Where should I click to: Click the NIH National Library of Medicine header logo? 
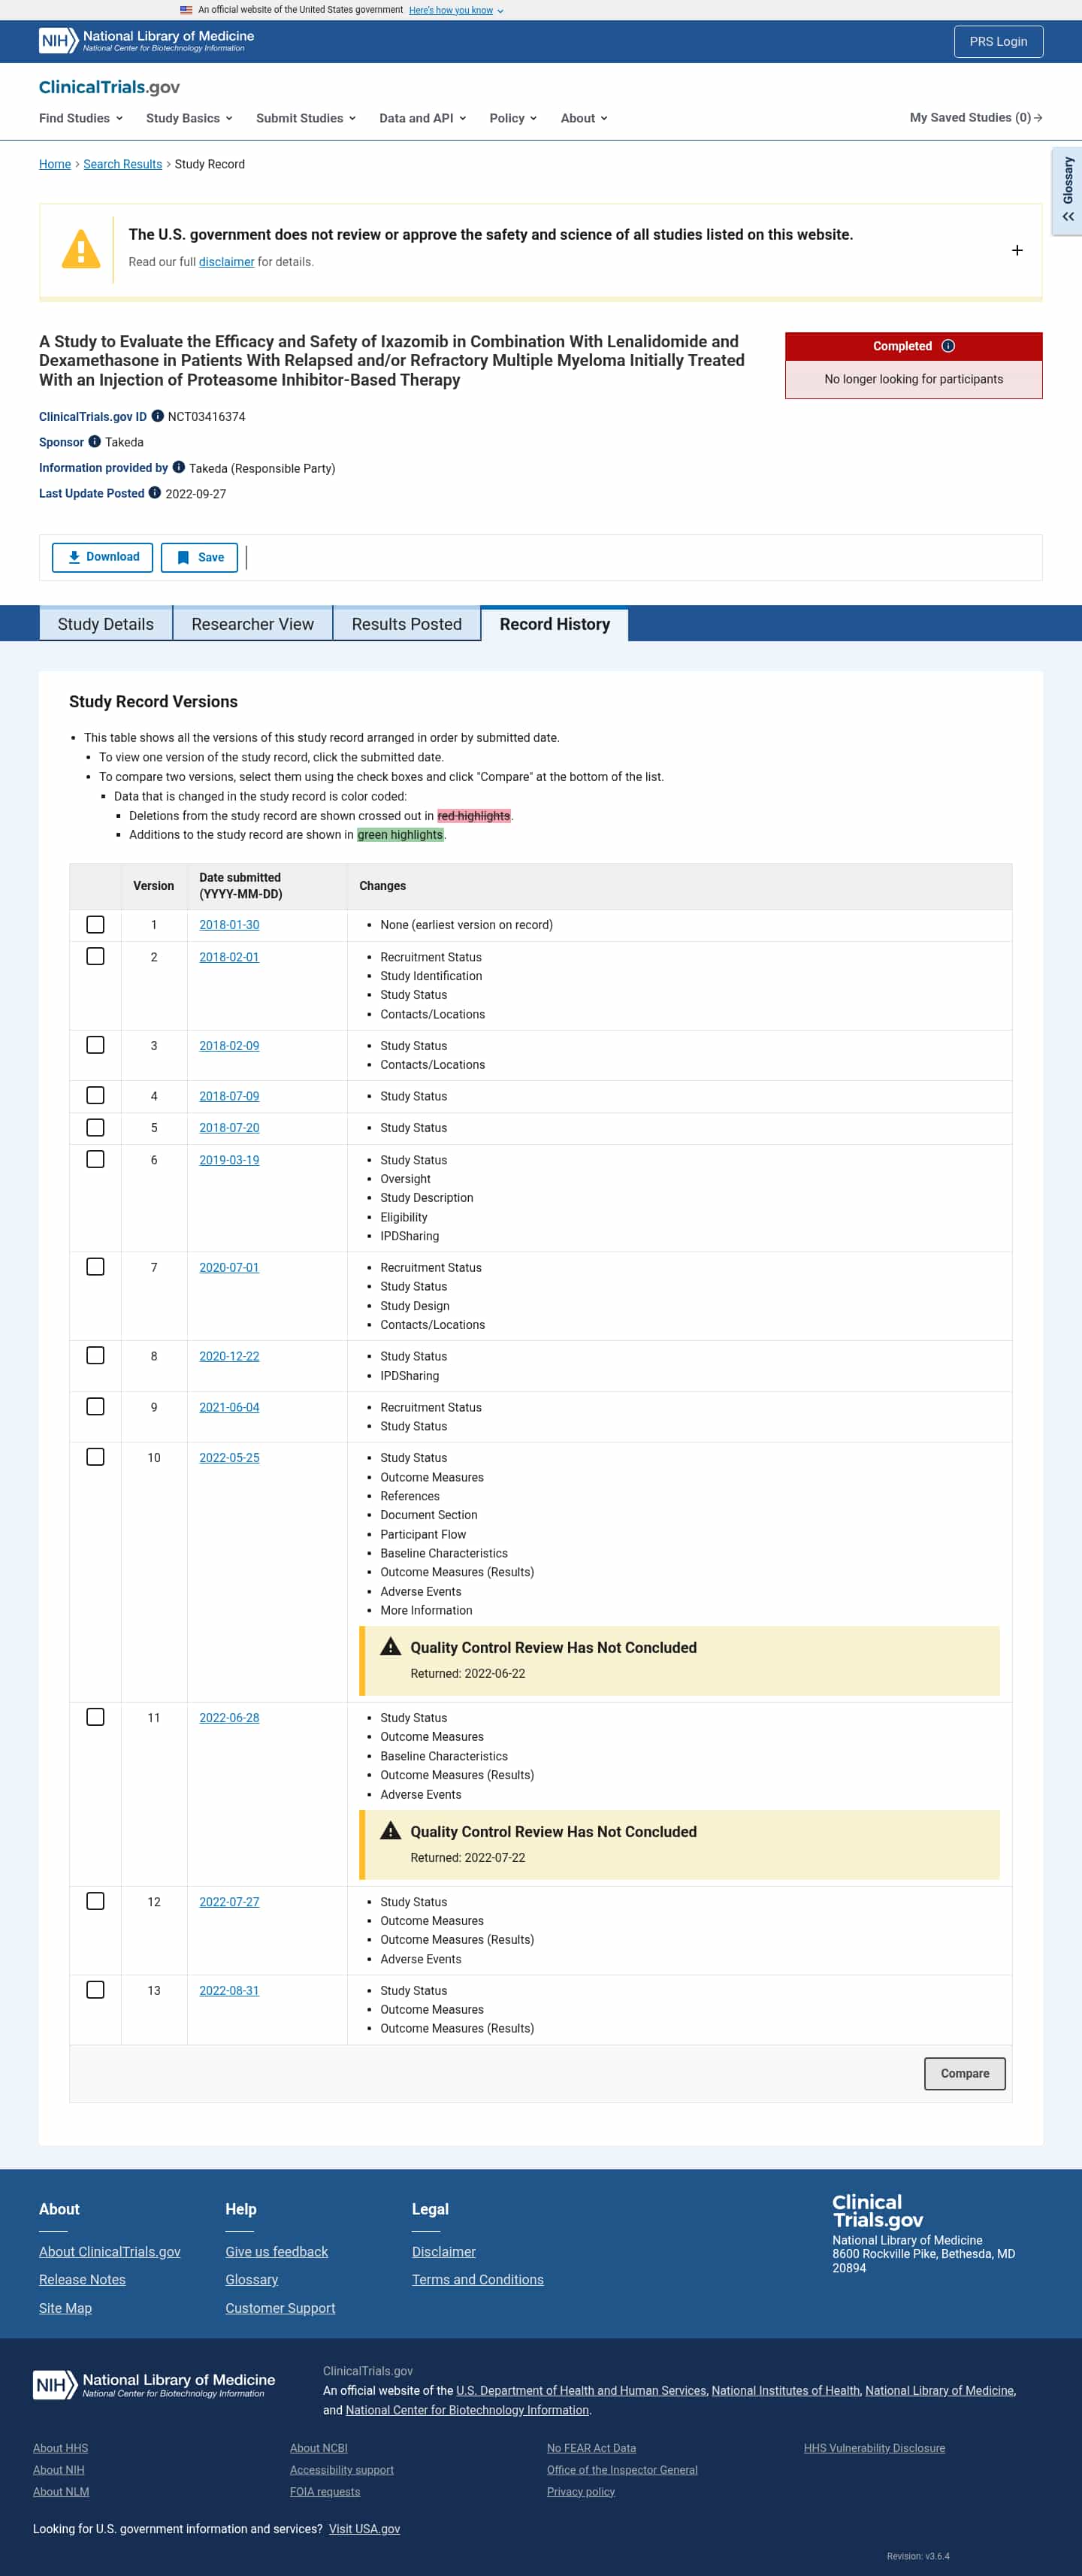tap(146, 41)
